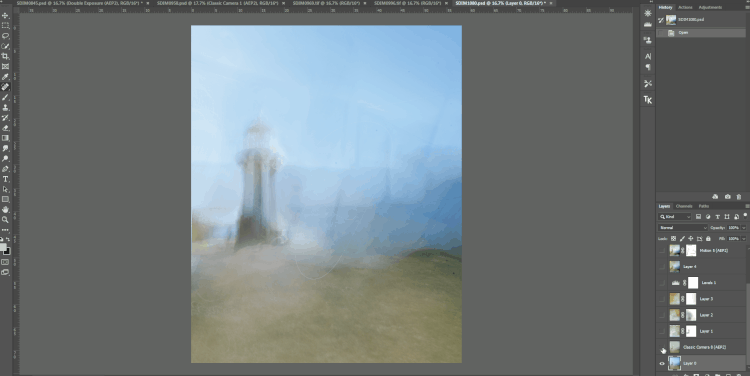Open the Paragraph panel from the dock
Image resolution: width=750 pixels, height=376 pixels.
[x=648, y=67]
